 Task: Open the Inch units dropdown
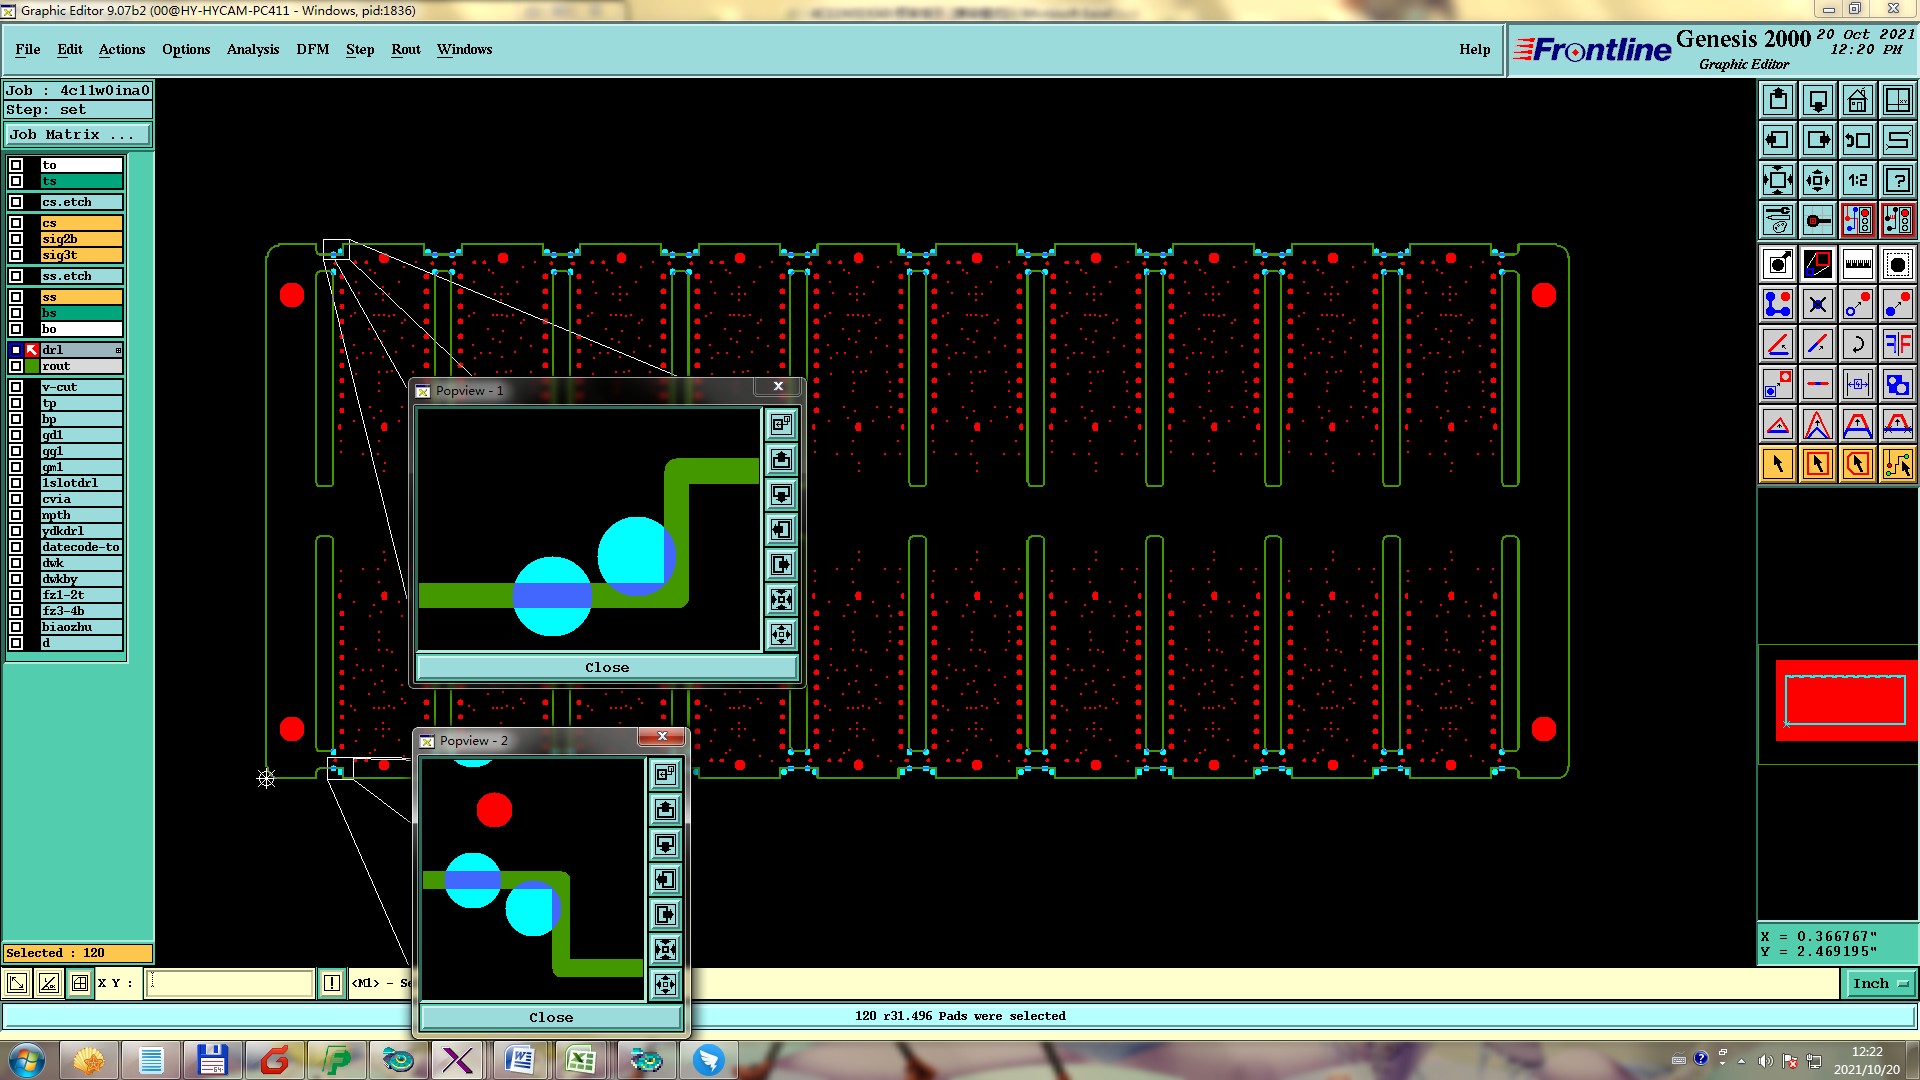pyautogui.click(x=1880, y=984)
